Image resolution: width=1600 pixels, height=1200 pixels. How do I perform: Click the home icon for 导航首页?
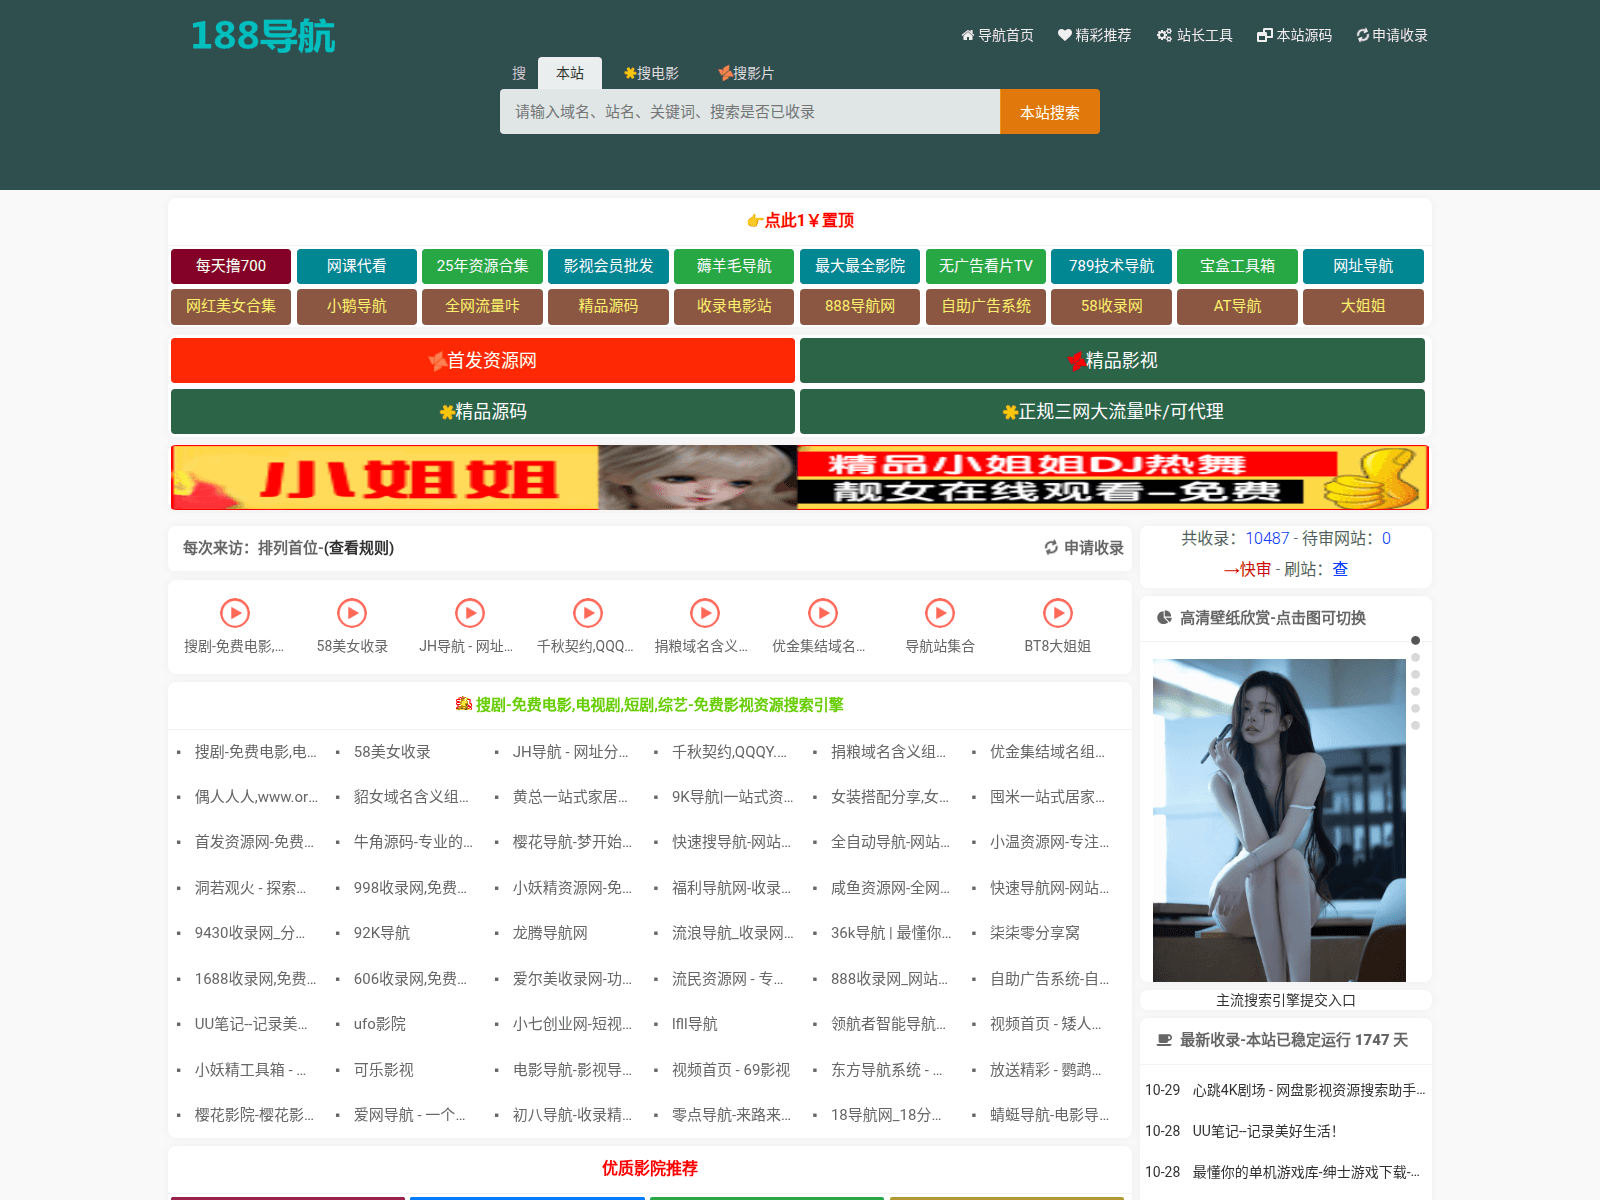[967, 36]
